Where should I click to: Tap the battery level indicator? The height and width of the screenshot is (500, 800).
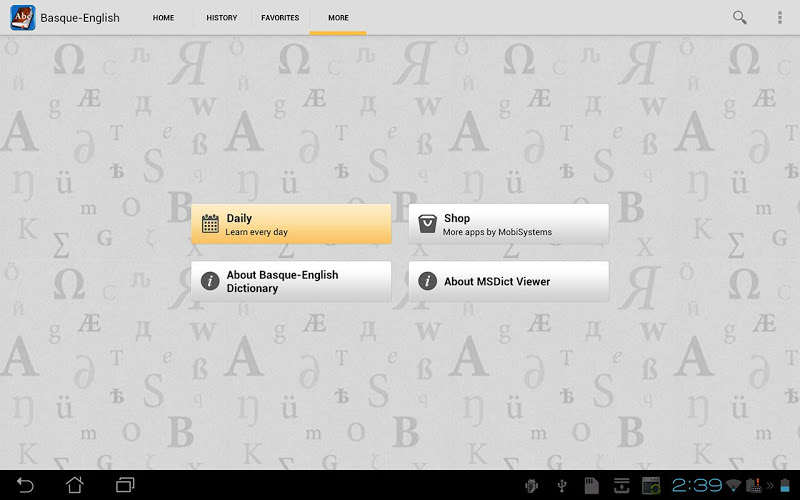[x=785, y=486]
